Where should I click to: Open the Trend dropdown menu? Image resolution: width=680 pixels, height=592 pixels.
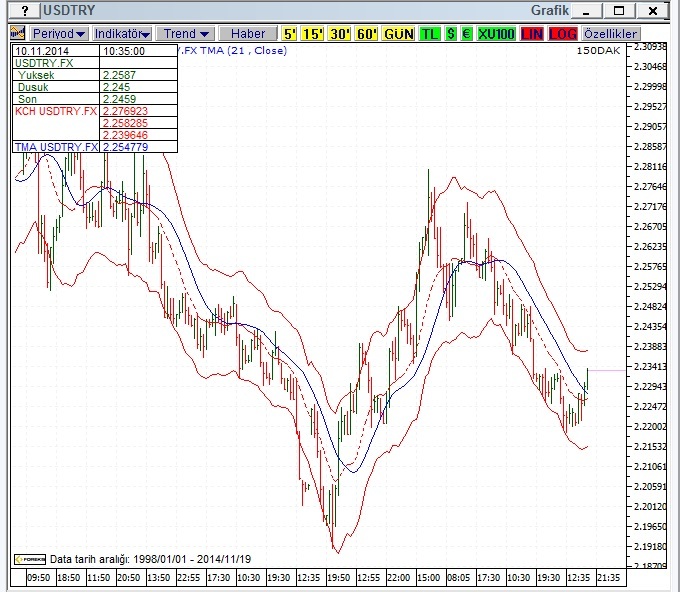(x=186, y=33)
